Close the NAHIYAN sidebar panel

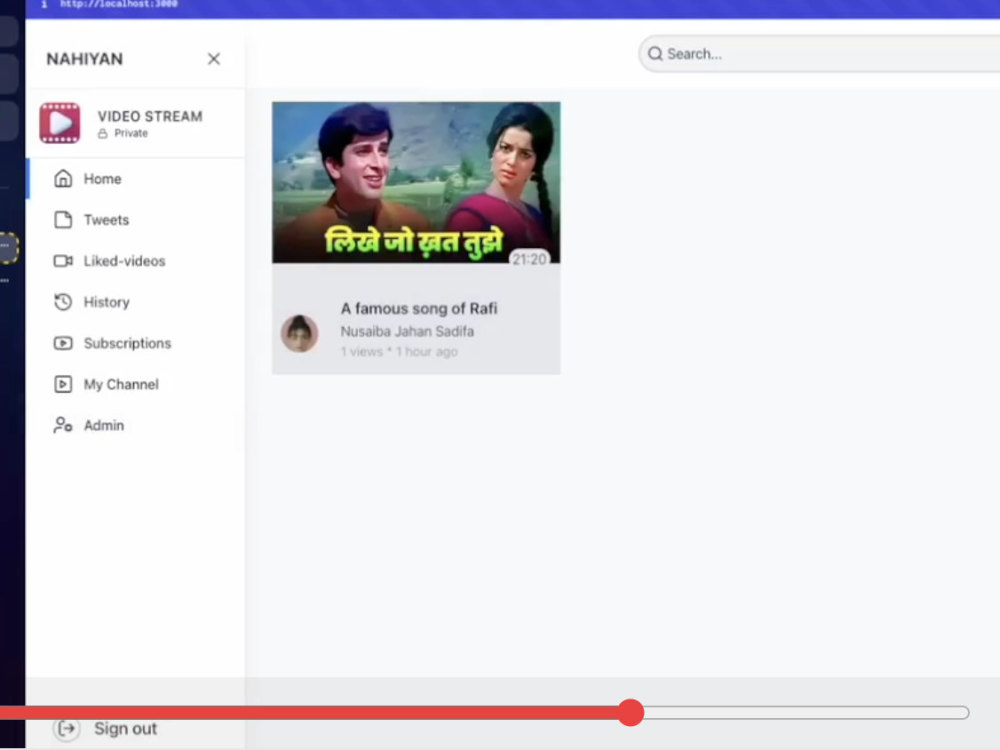click(214, 59)
